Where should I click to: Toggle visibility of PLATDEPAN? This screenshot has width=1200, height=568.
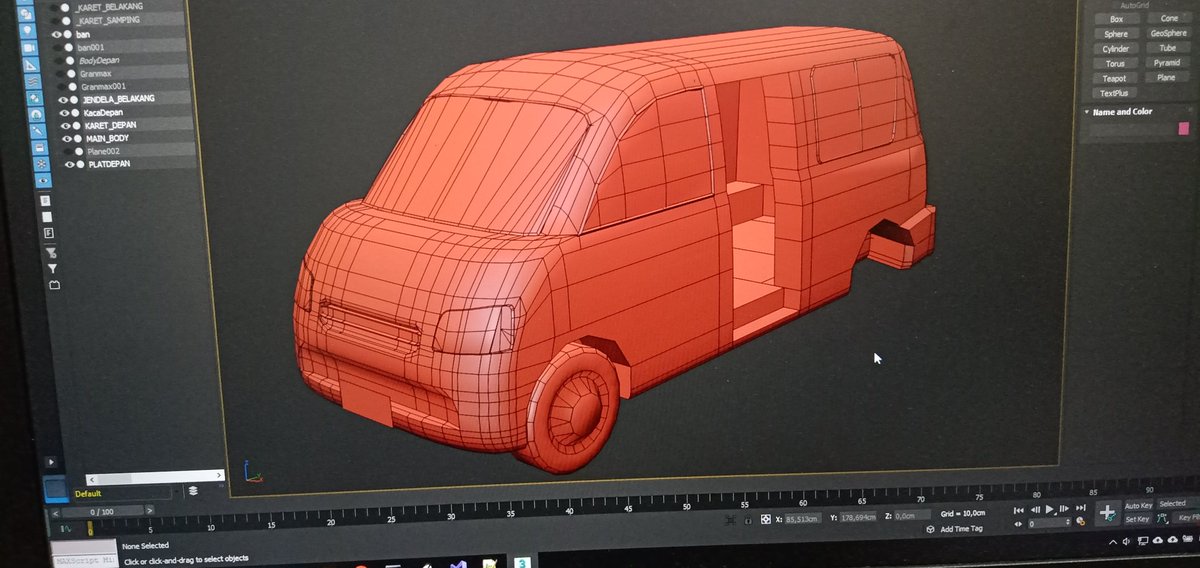(69, 164)
